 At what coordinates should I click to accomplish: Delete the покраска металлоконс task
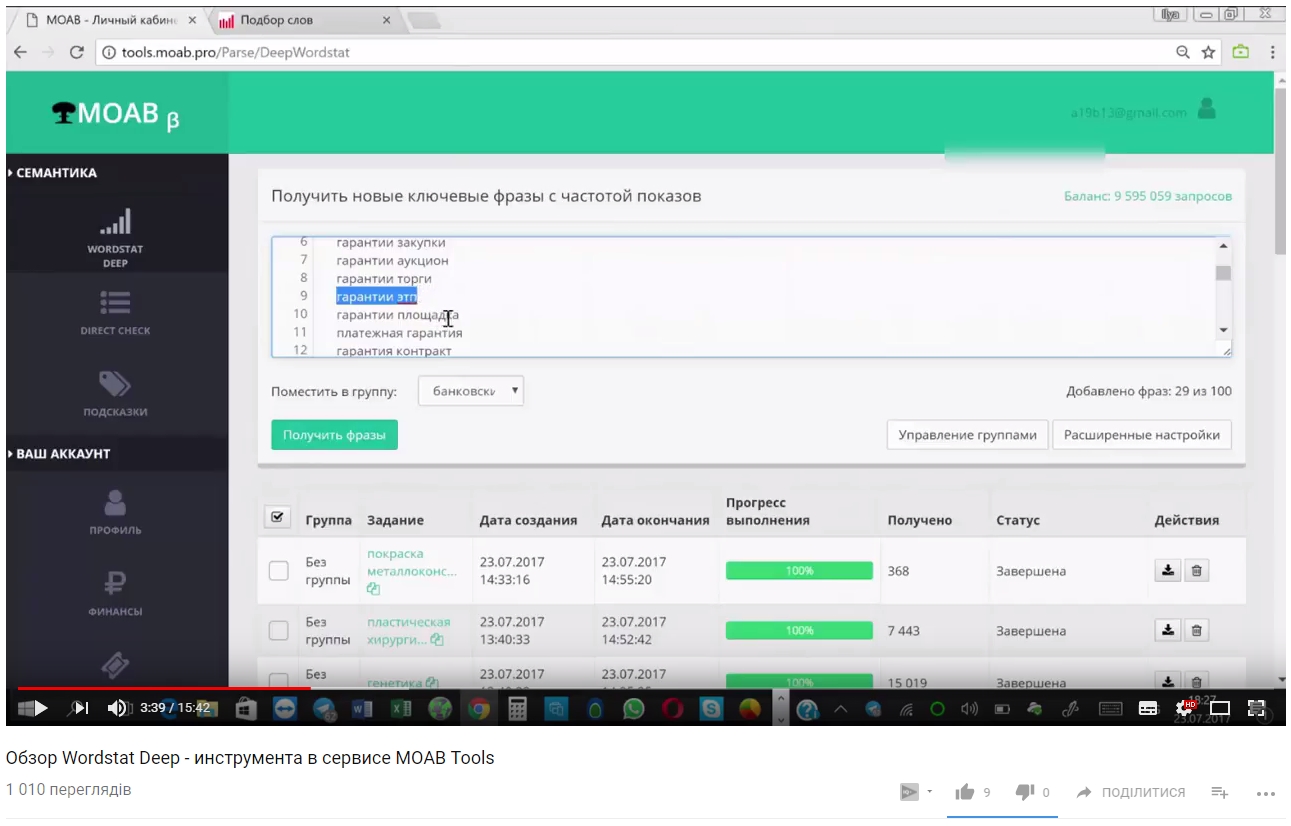click(x=1197, y=571)
